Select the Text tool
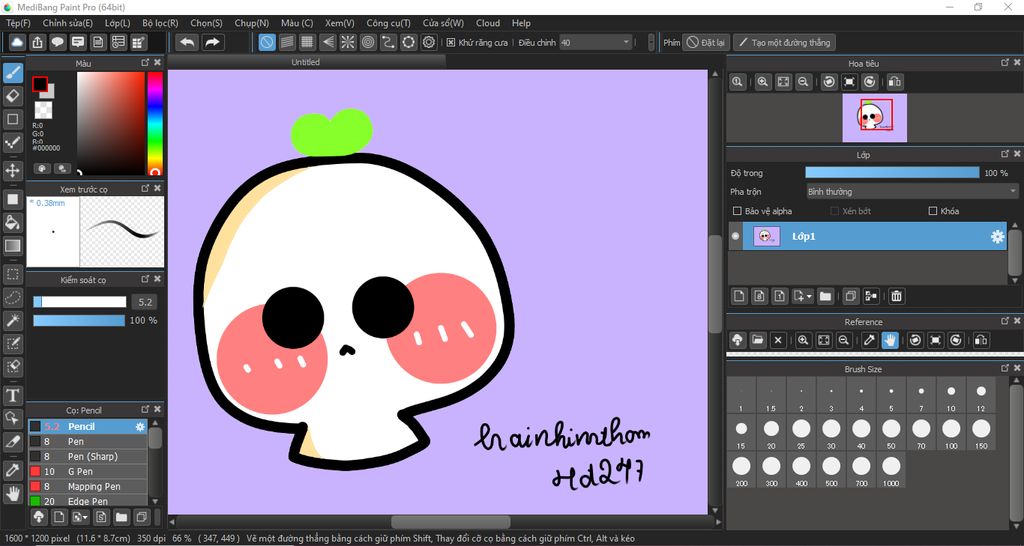This screenshot has height=546, width=1024. pyautogui.click(x=13, y=395)
